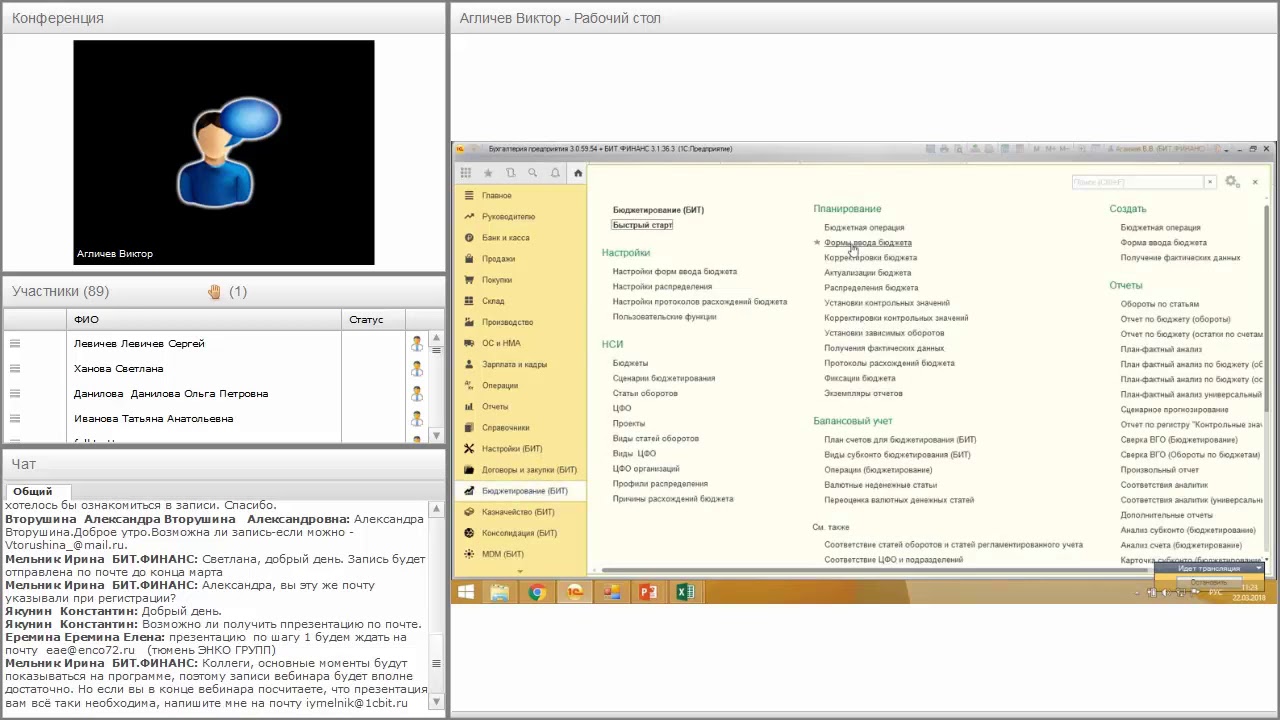Screen dimensions: 1280x720
Task: Select participant Ханова Светлана
Action: click(118, 369)
